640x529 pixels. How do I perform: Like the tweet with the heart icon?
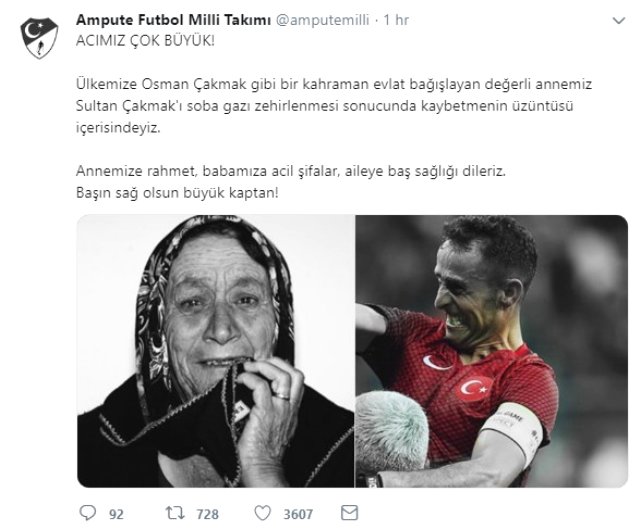[x=262, y=513]
